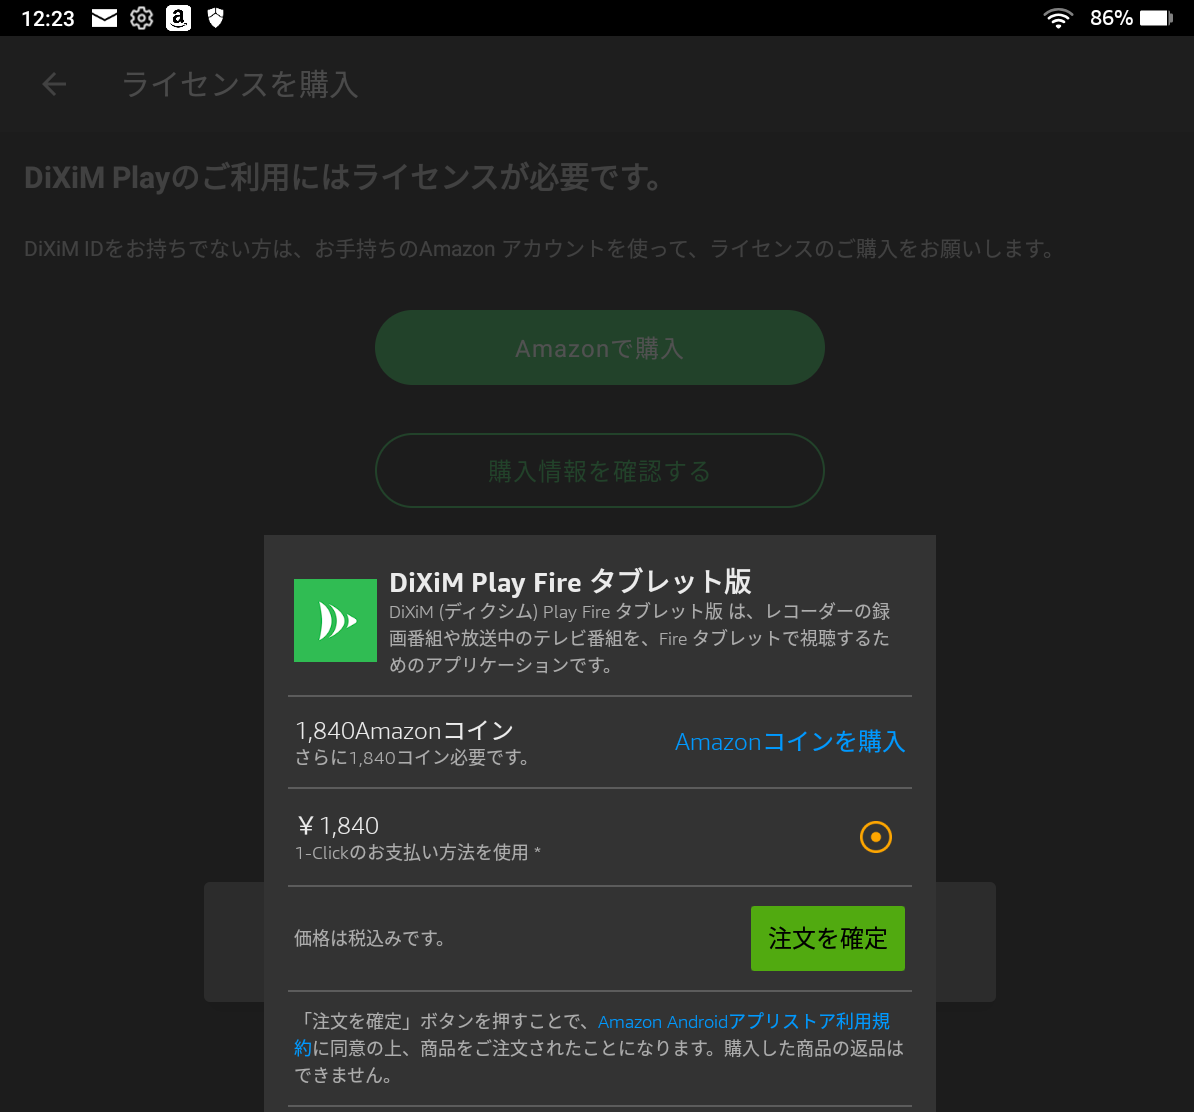Tap the ライセンスを購入 screen title
This screenshot has height=1112, width=1194.
[240, 84]
